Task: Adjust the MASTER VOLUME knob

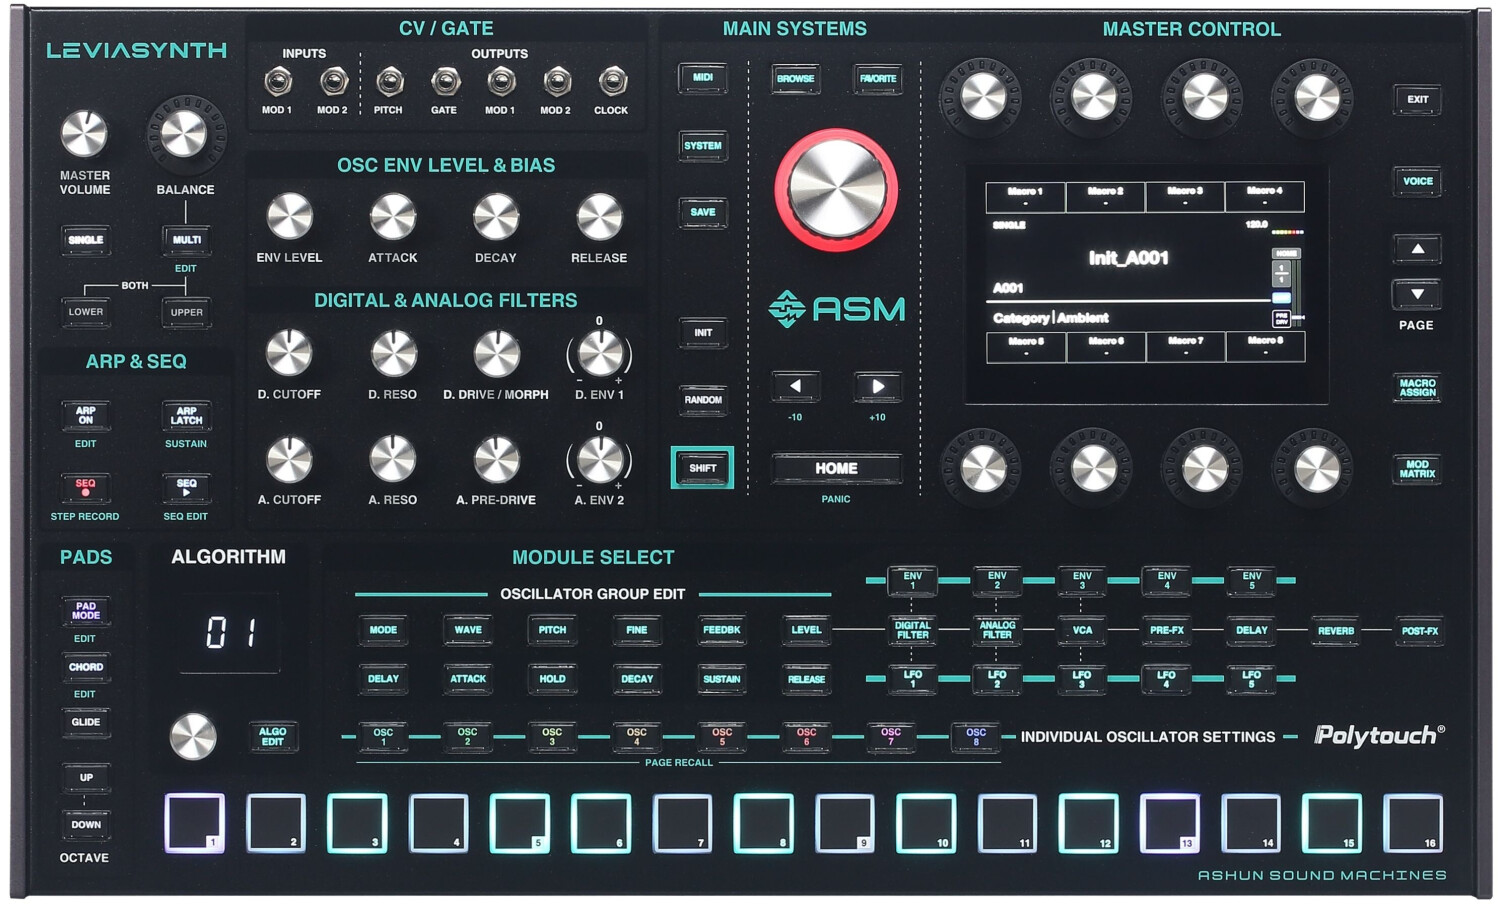Action: click(85, 134)
